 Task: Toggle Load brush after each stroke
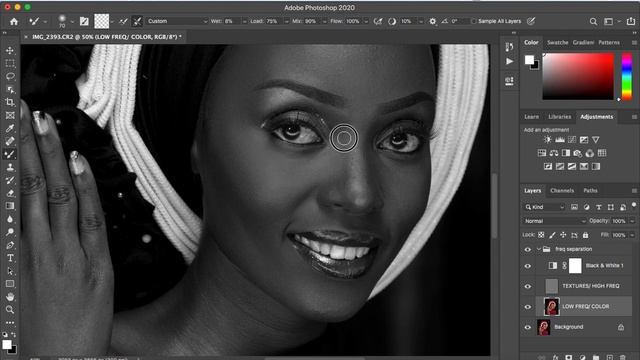point(123,21)
